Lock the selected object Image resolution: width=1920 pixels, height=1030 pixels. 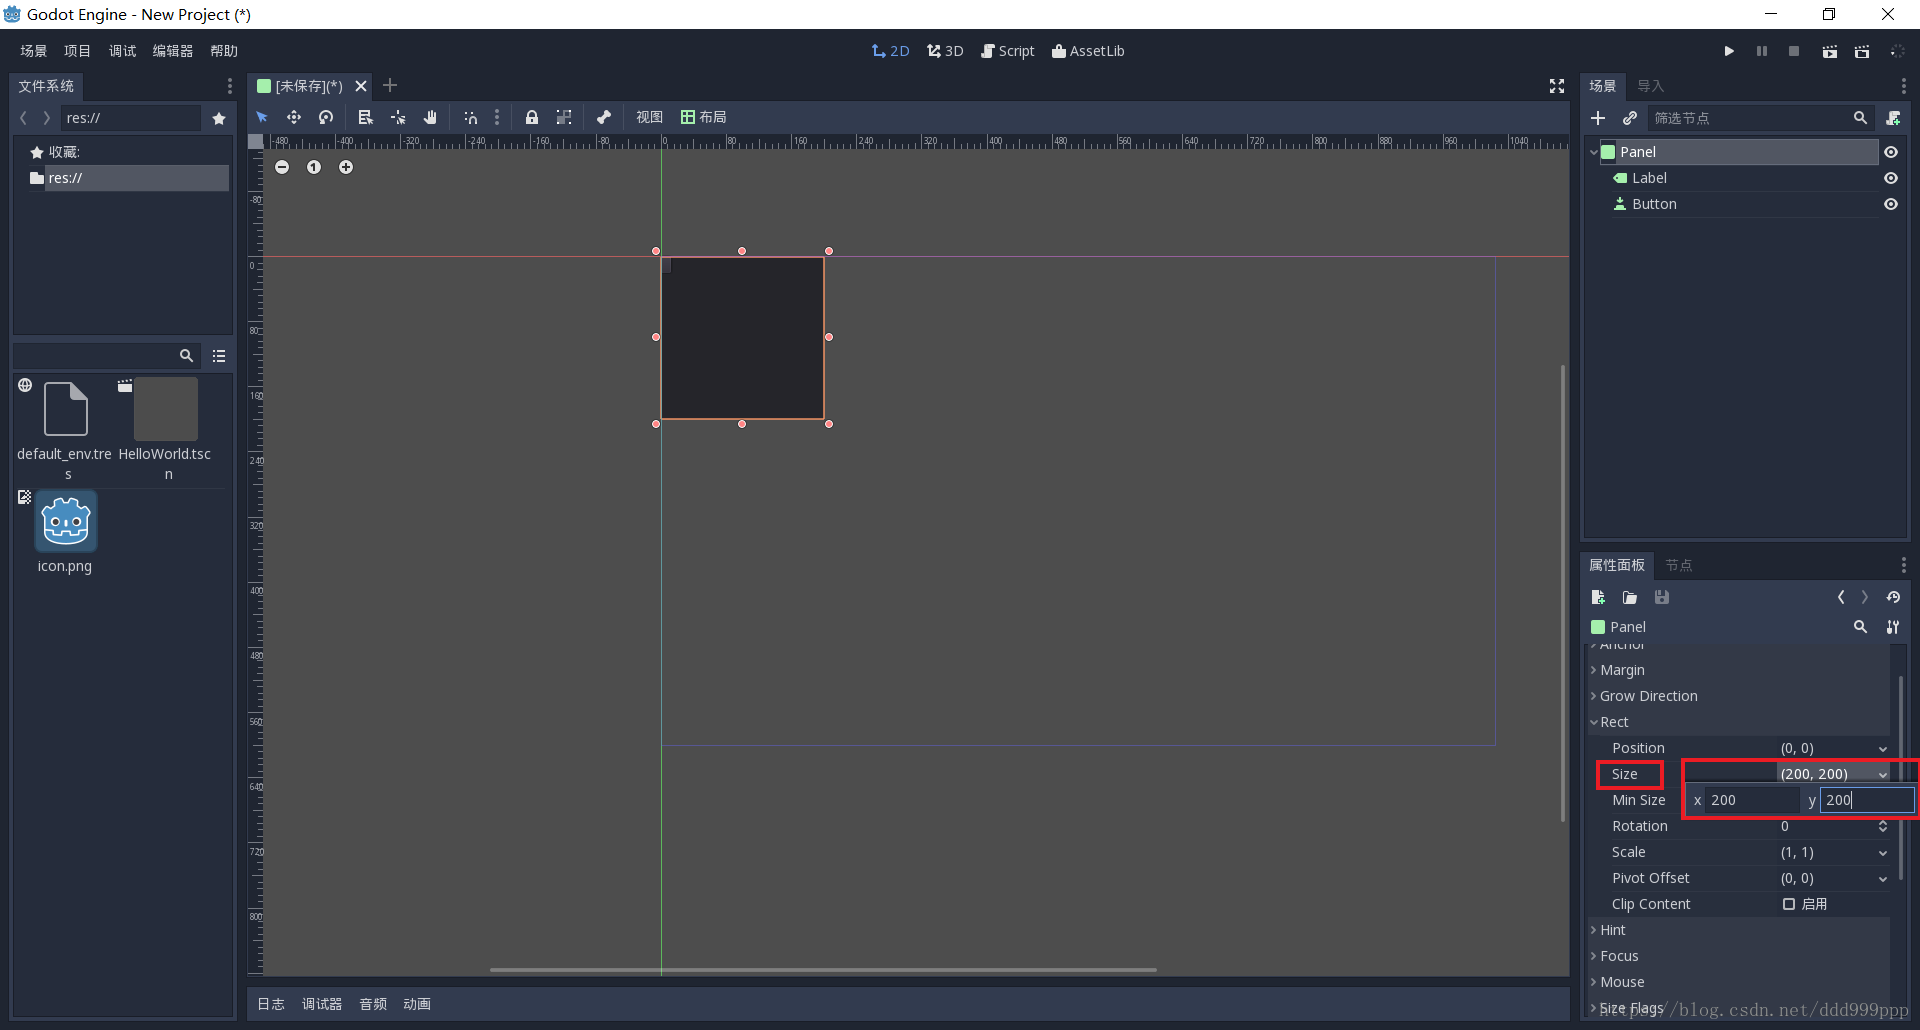[x=532, y=117]
